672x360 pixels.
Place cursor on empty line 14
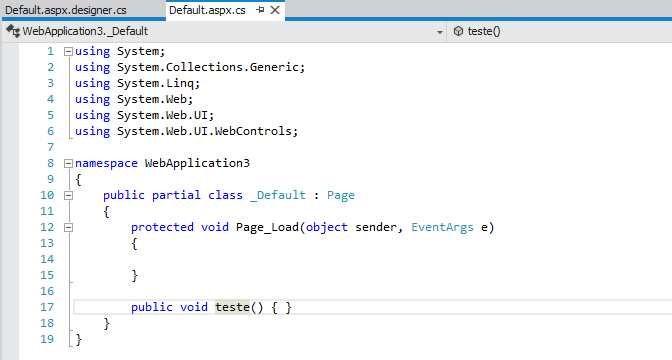(372, 259)
